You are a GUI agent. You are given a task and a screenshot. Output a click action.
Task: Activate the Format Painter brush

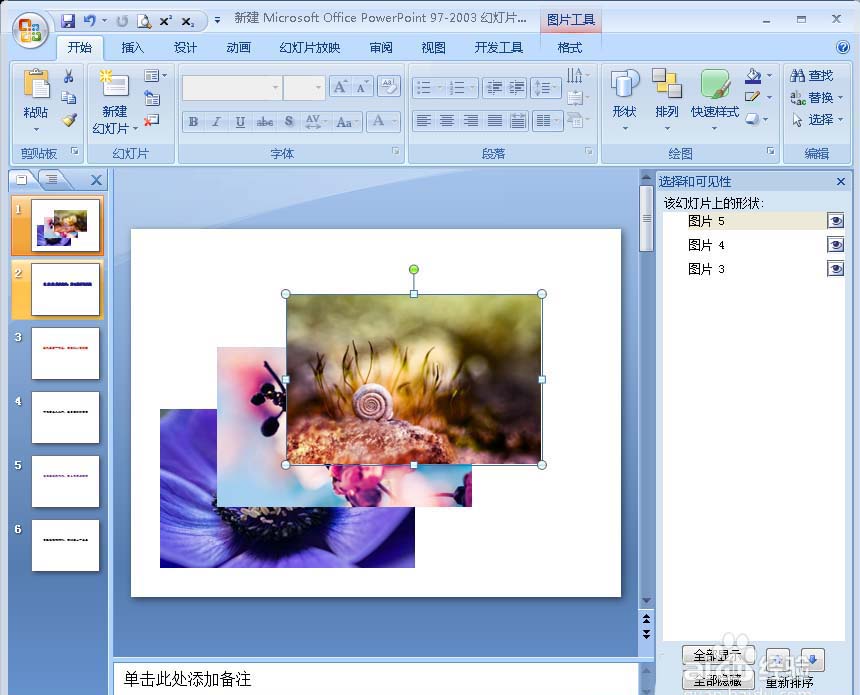(x=69, y=120)
